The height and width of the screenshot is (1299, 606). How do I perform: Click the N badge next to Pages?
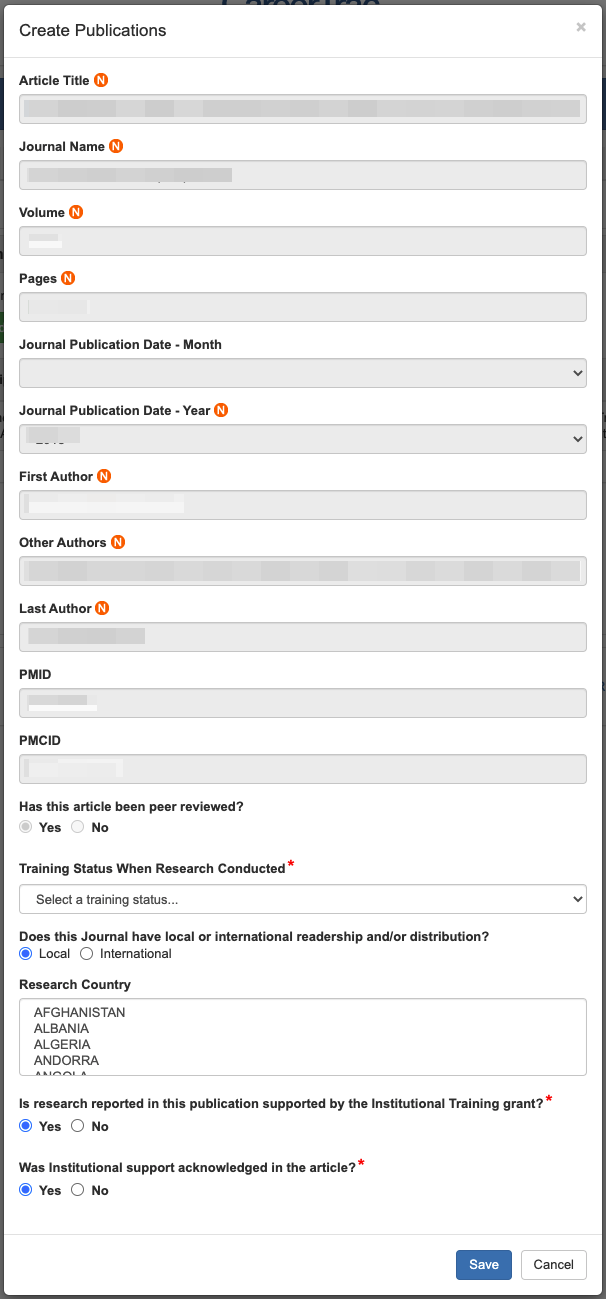tap(68, 278)
